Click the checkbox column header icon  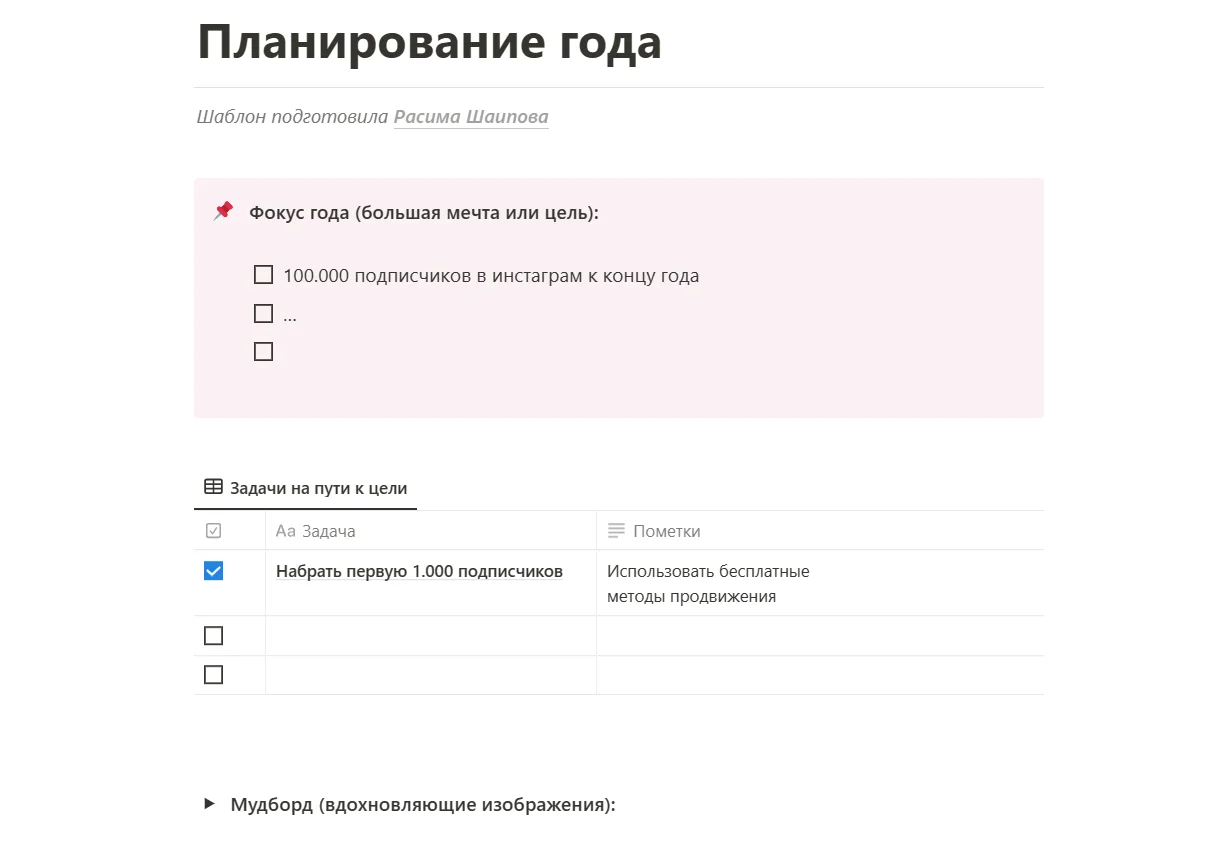pyautogui.click(x=213, y=531)
